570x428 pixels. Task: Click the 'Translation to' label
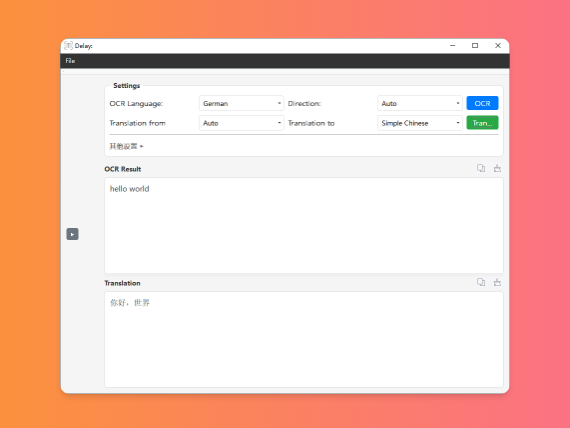[311, 123]
